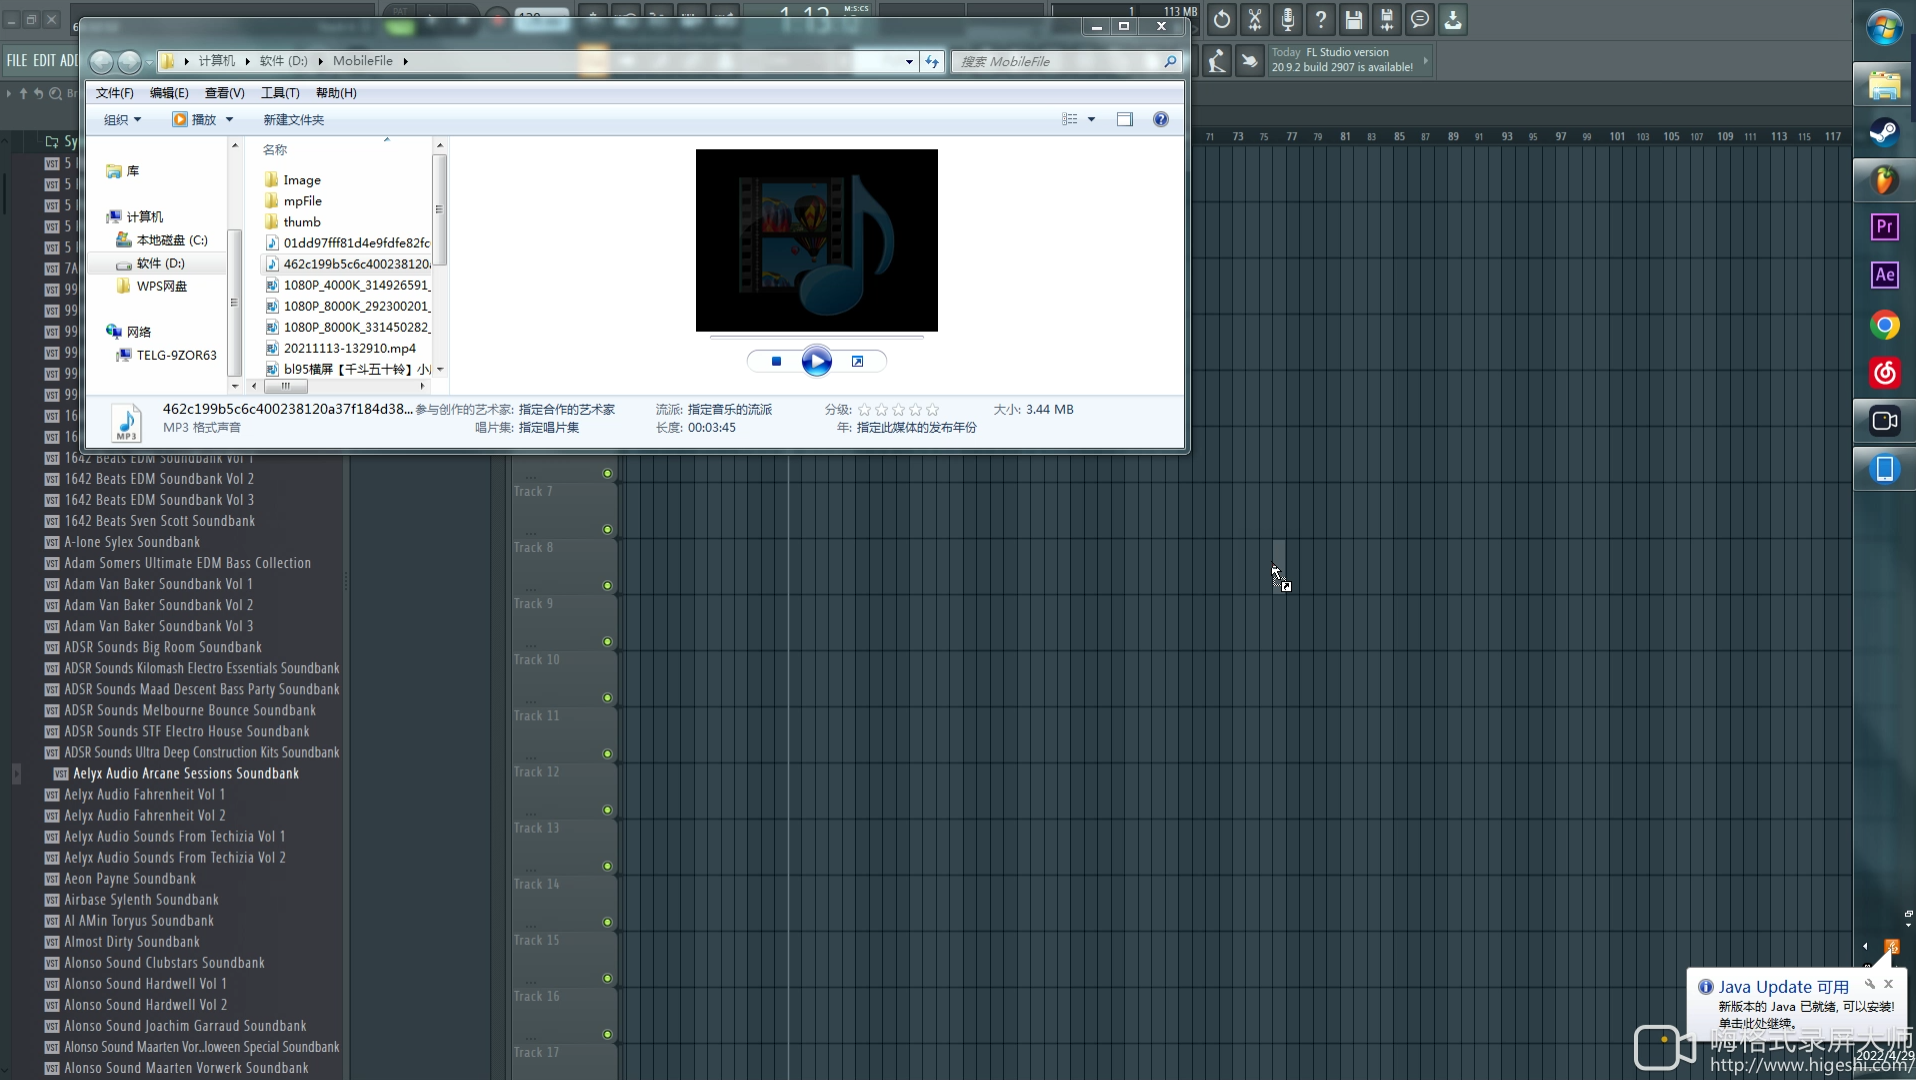Toggle Explorer preview pane button
The width and height of the screenshot is (1916, 1080).
click(1125, 119)
